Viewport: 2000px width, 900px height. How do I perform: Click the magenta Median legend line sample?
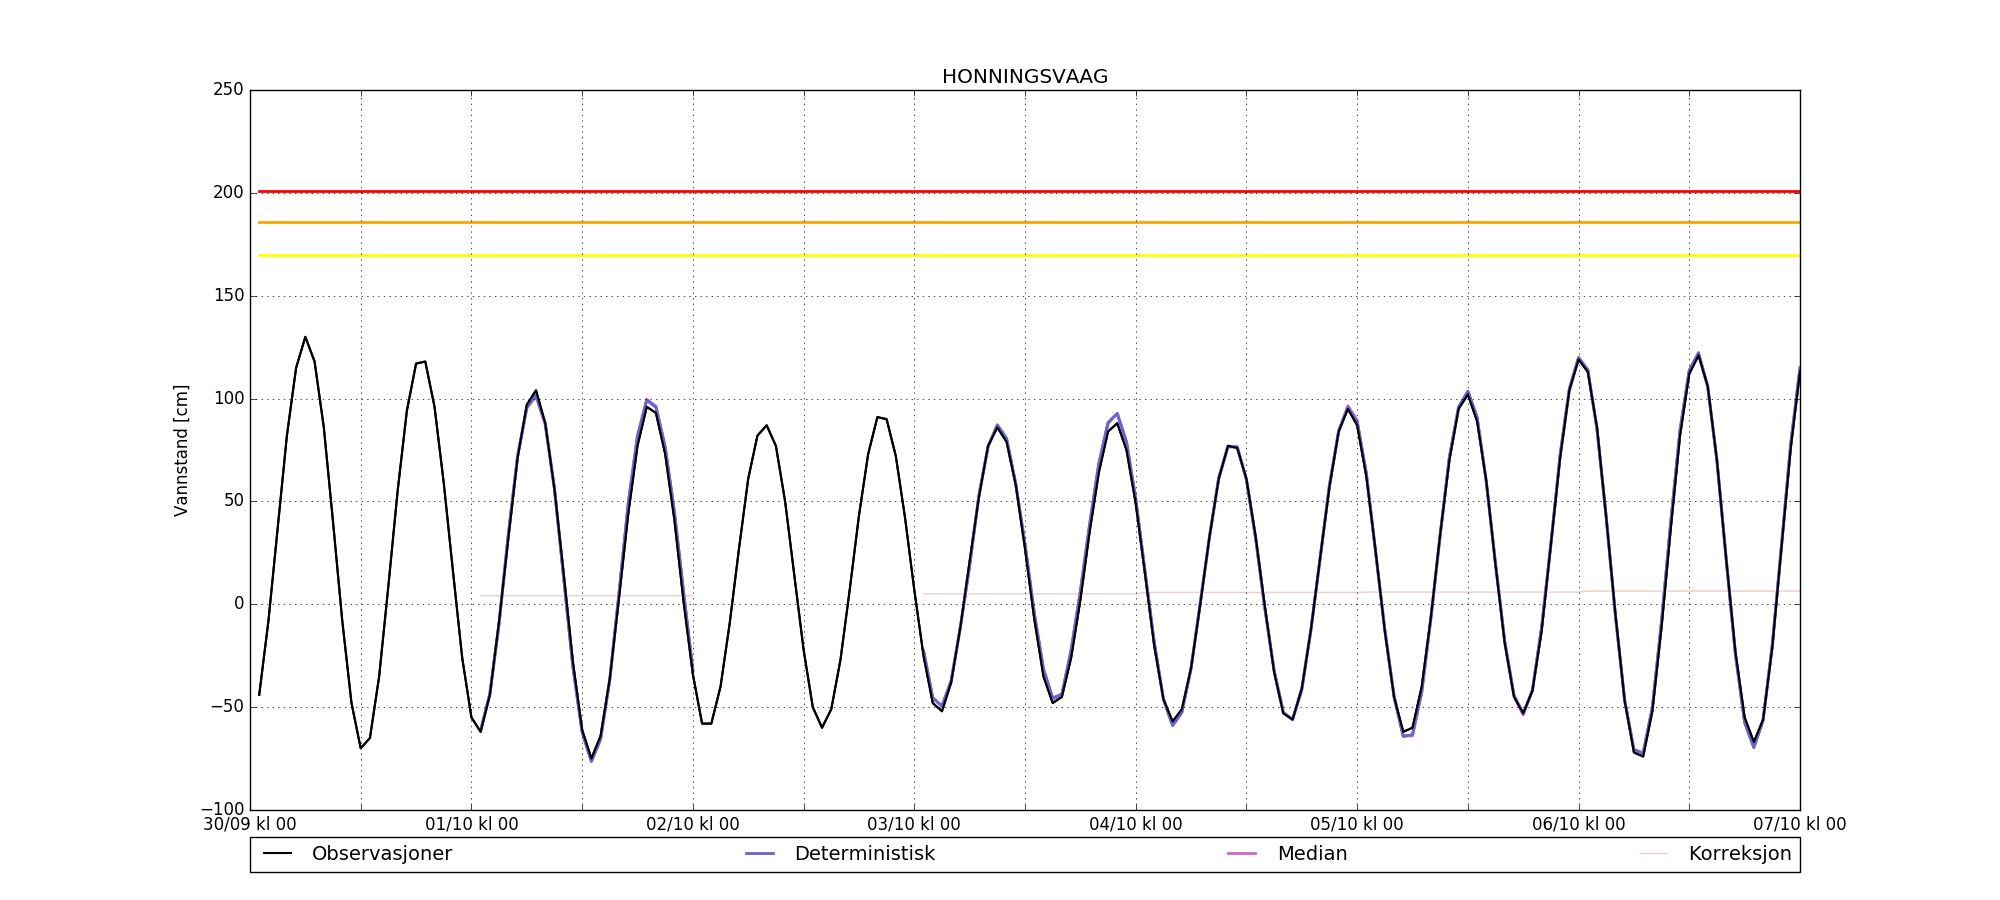tap(1242, 854)
